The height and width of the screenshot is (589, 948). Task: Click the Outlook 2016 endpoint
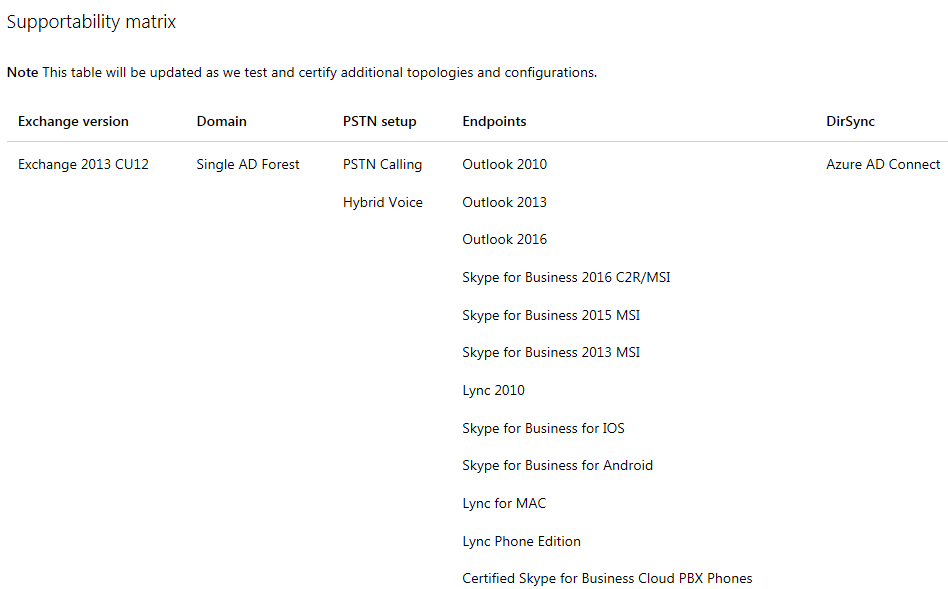tap(504, 239)
